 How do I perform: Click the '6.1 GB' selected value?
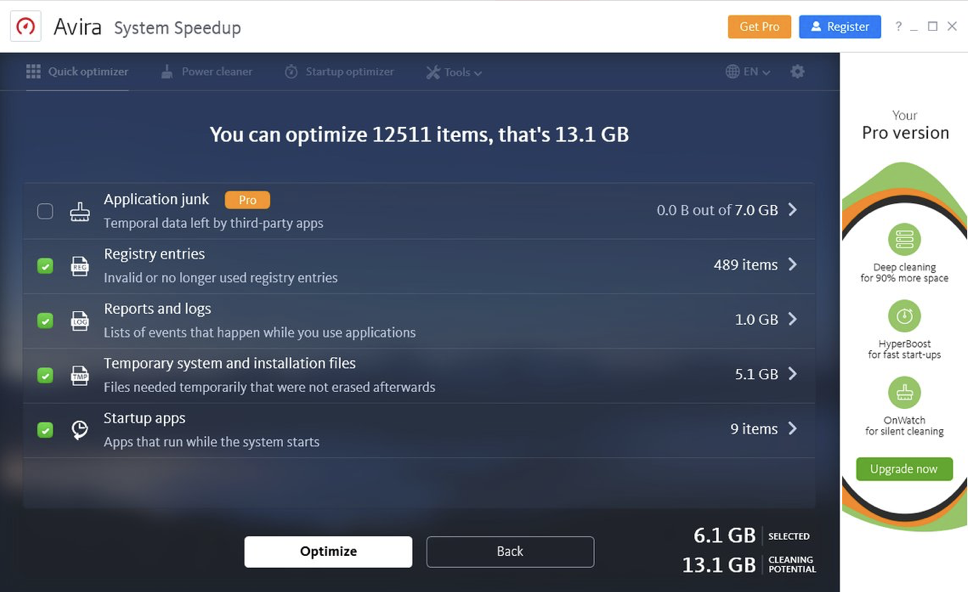pos(724,535)
